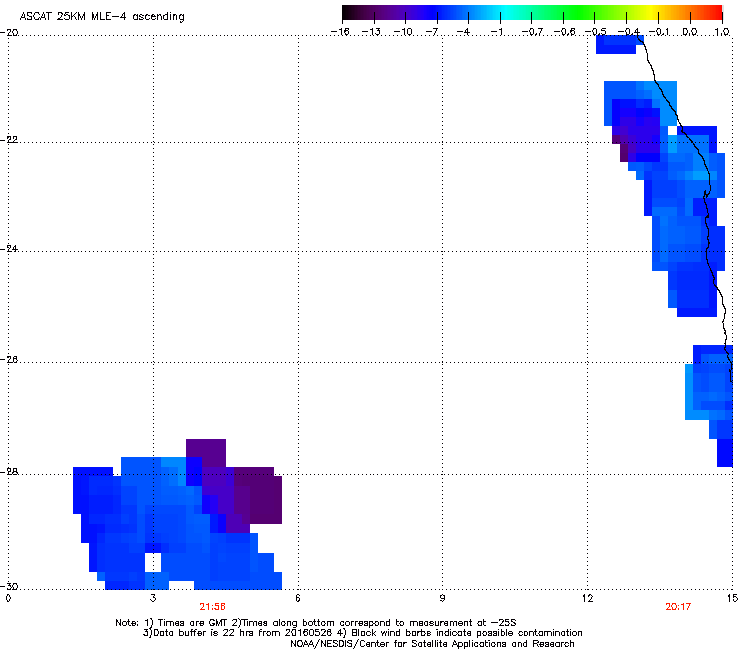Screen dimensions: 740x650
Task: Click the color bar label "-0.7"
Action: click(x=532, y=32)
